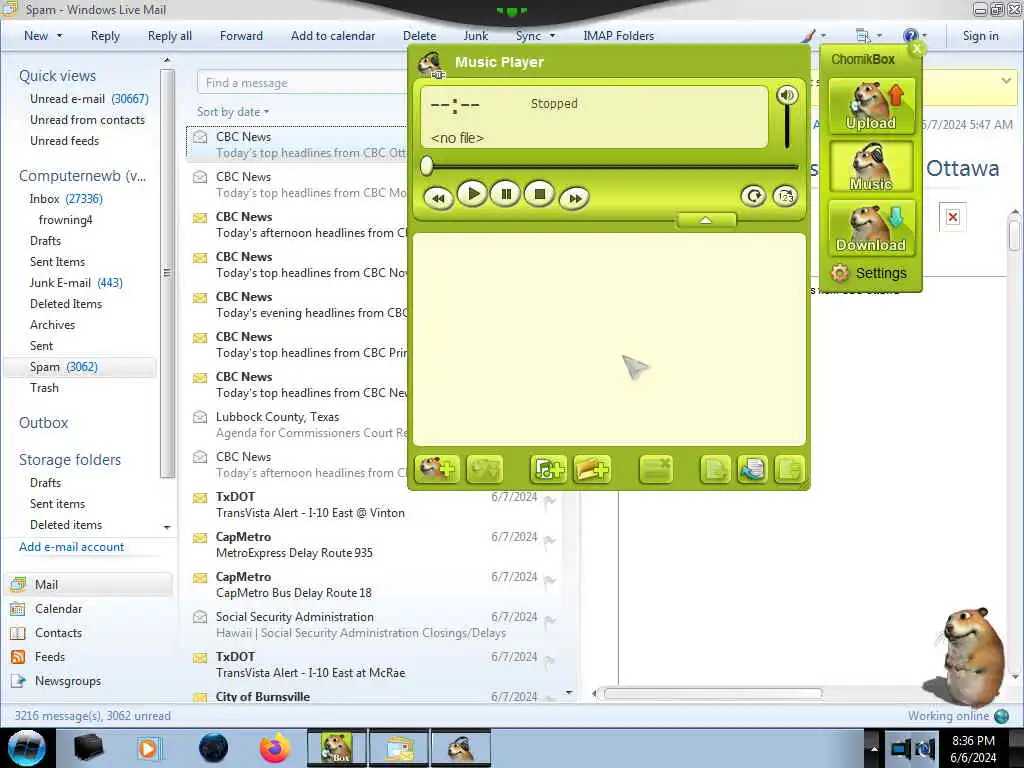Flag the Social Security Administration message
The height and width of the screenshot is (768, 1024).
pyautogui.click(x=549, y=620)
